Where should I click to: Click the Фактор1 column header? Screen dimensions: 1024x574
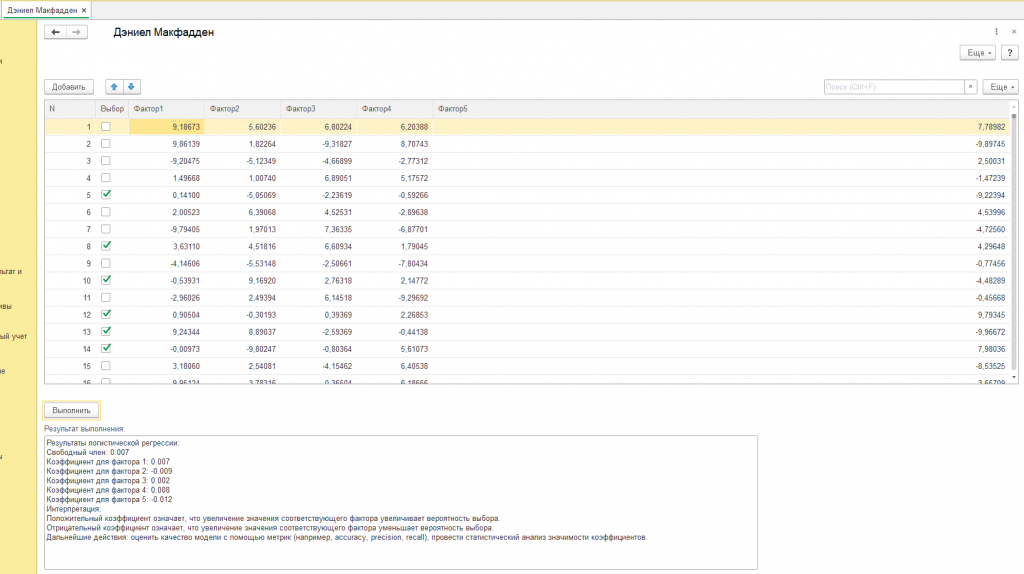(167, 109)
